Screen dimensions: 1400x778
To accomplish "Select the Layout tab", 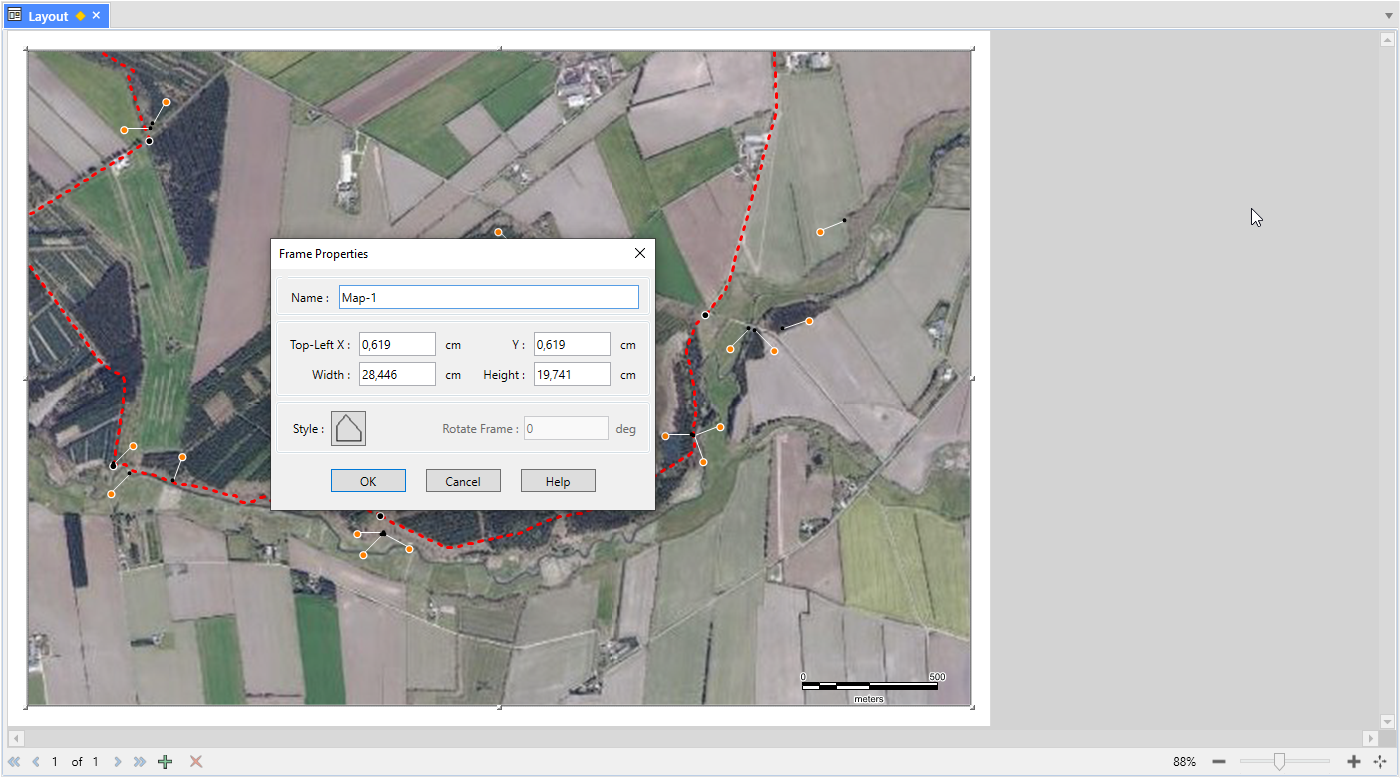I will point(50,15).
